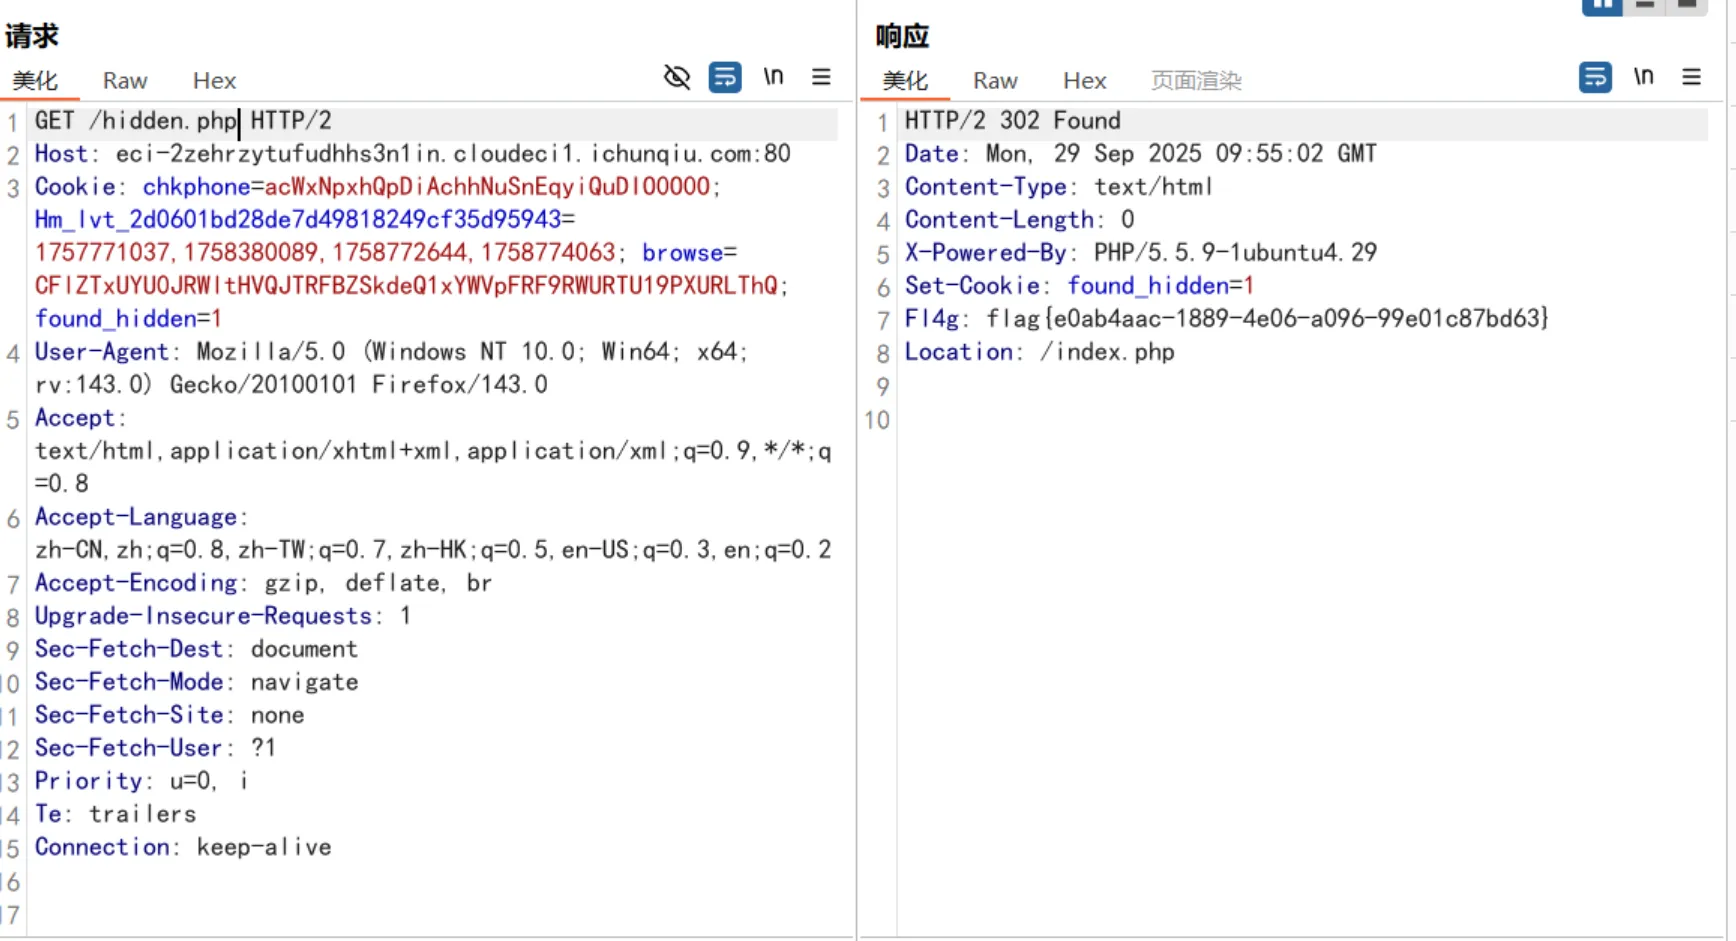Open the response editor hamburger menu
Image resolution: width=1736 pixels, height=941 pixels.
[x=1691, y=77]
